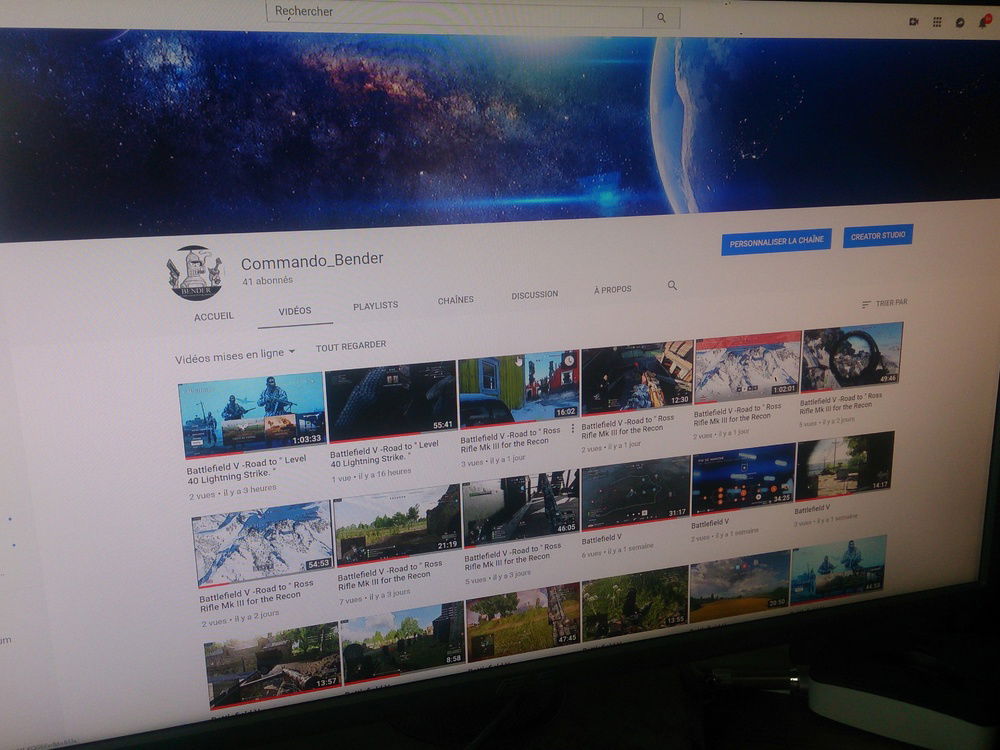This screenshot has height=750, width=1000.
Task: Open the Discussion tab
Action: [535, 295]
